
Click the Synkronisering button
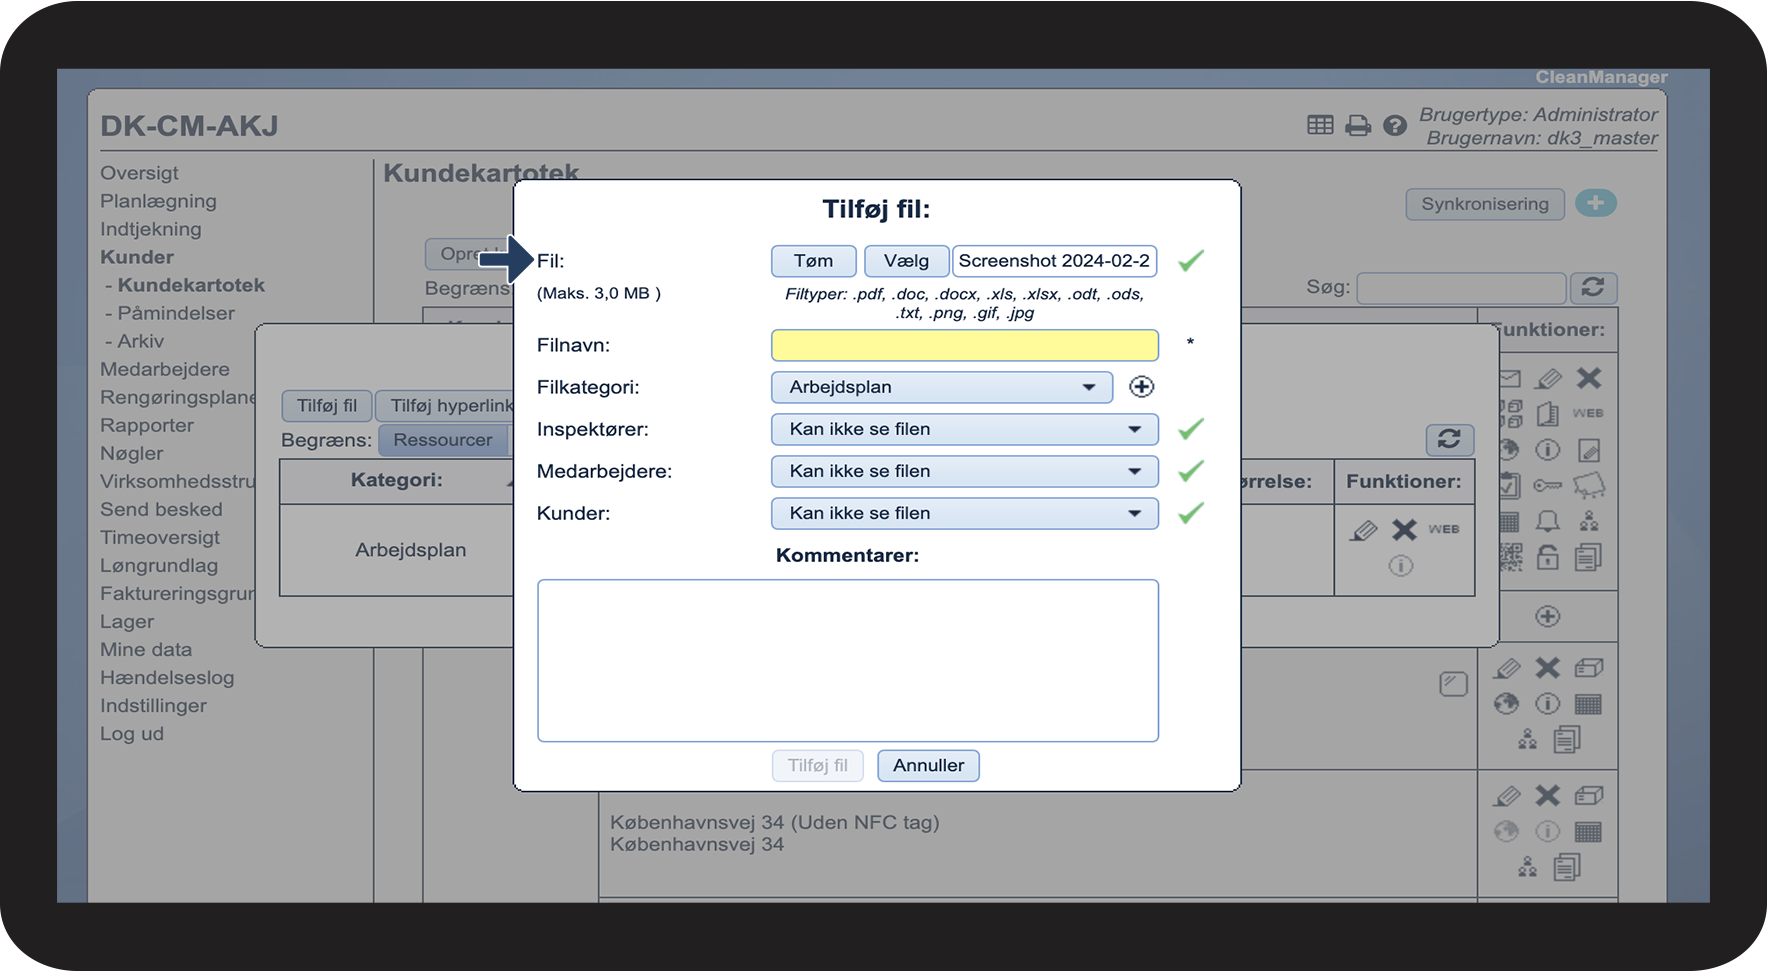pyautogui.click(x=1485, y=204)
